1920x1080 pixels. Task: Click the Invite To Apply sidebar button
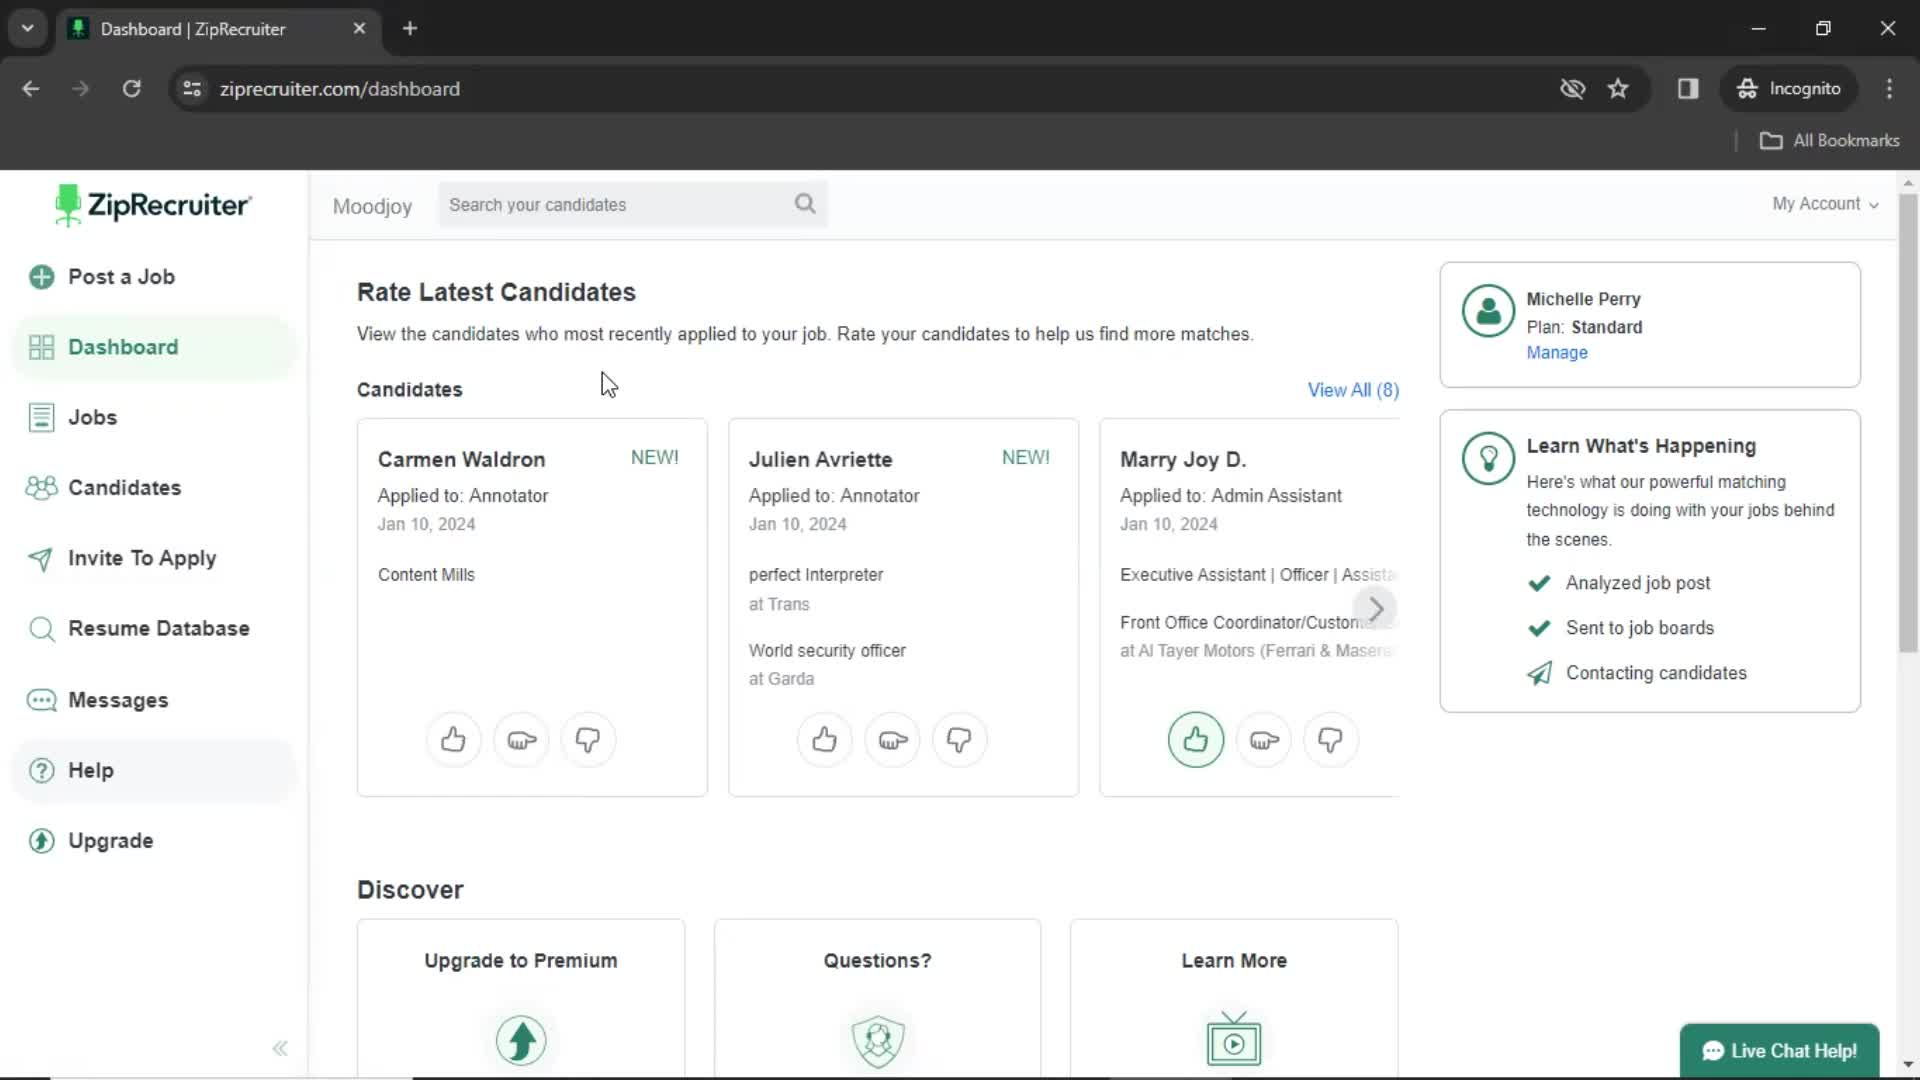tap(141, 556)
